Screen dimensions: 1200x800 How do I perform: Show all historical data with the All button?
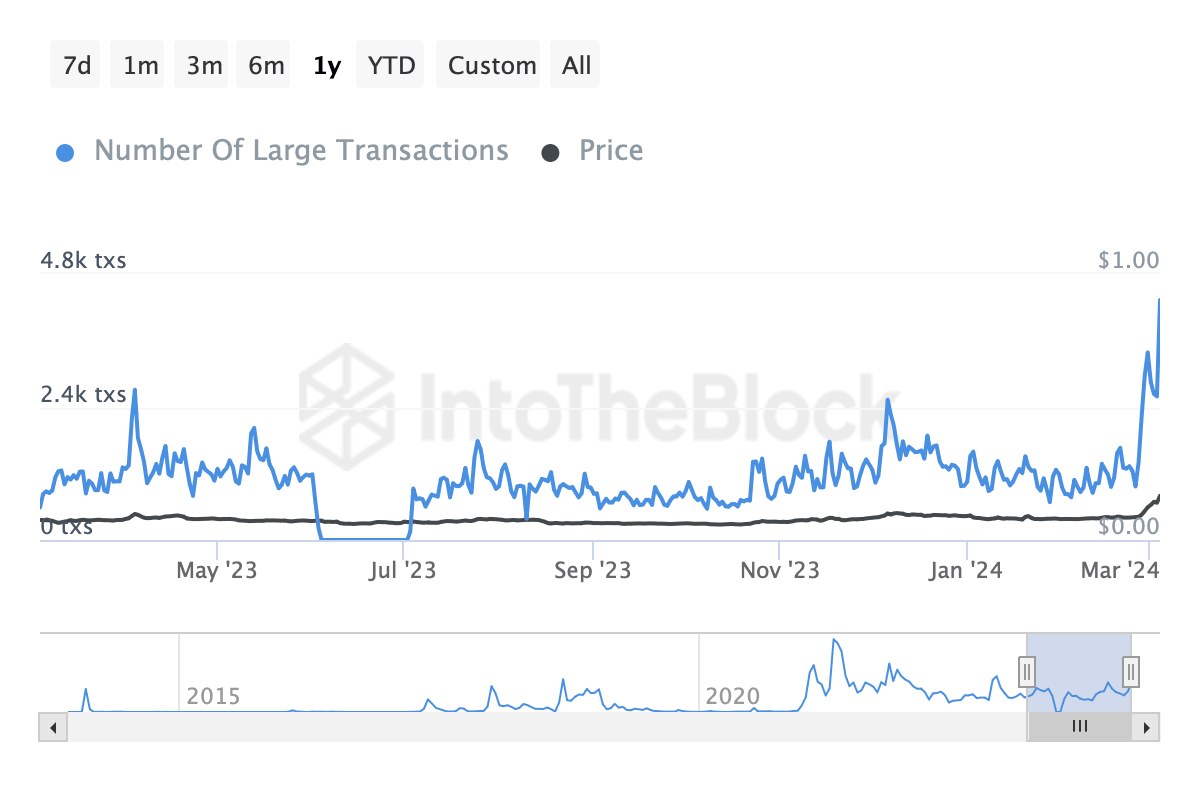pyautogui.click(x=575, y=64)
